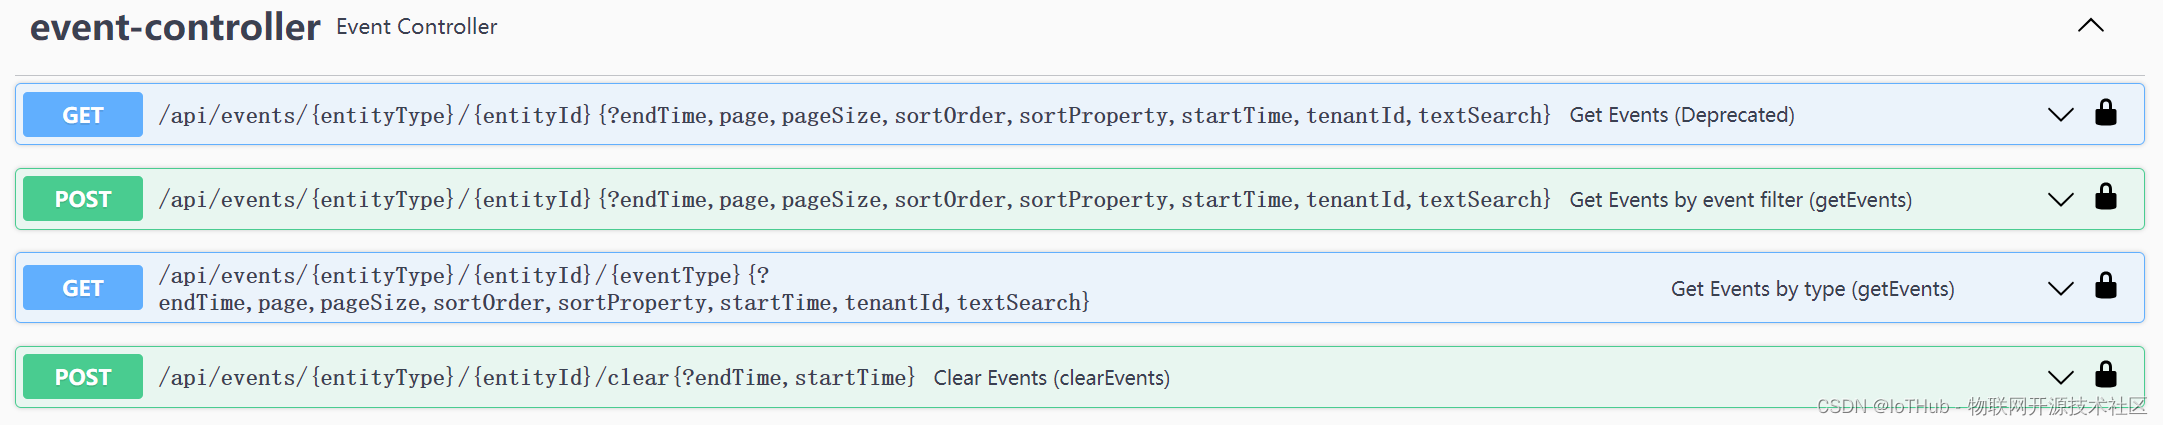Click the lock icon on Get Events (Deprecated)
The image size is (2163, 425).
pyautogui.click(x=2106, y=112)
